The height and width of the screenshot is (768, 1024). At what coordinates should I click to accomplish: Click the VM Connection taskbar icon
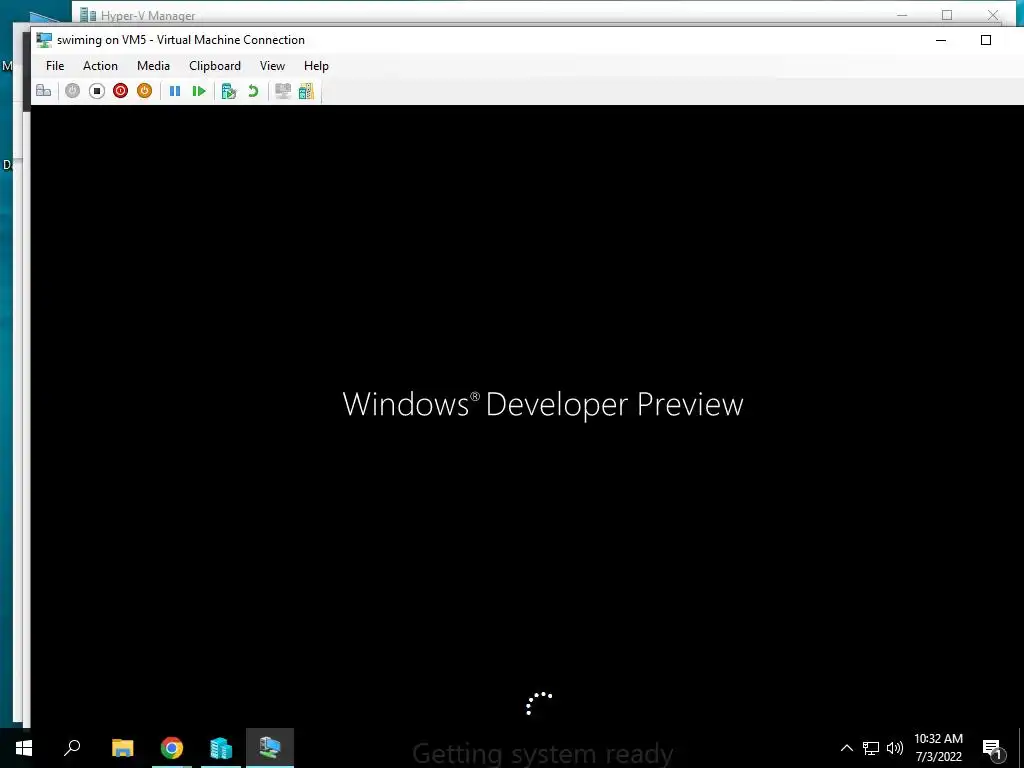[x=270, y=748]
